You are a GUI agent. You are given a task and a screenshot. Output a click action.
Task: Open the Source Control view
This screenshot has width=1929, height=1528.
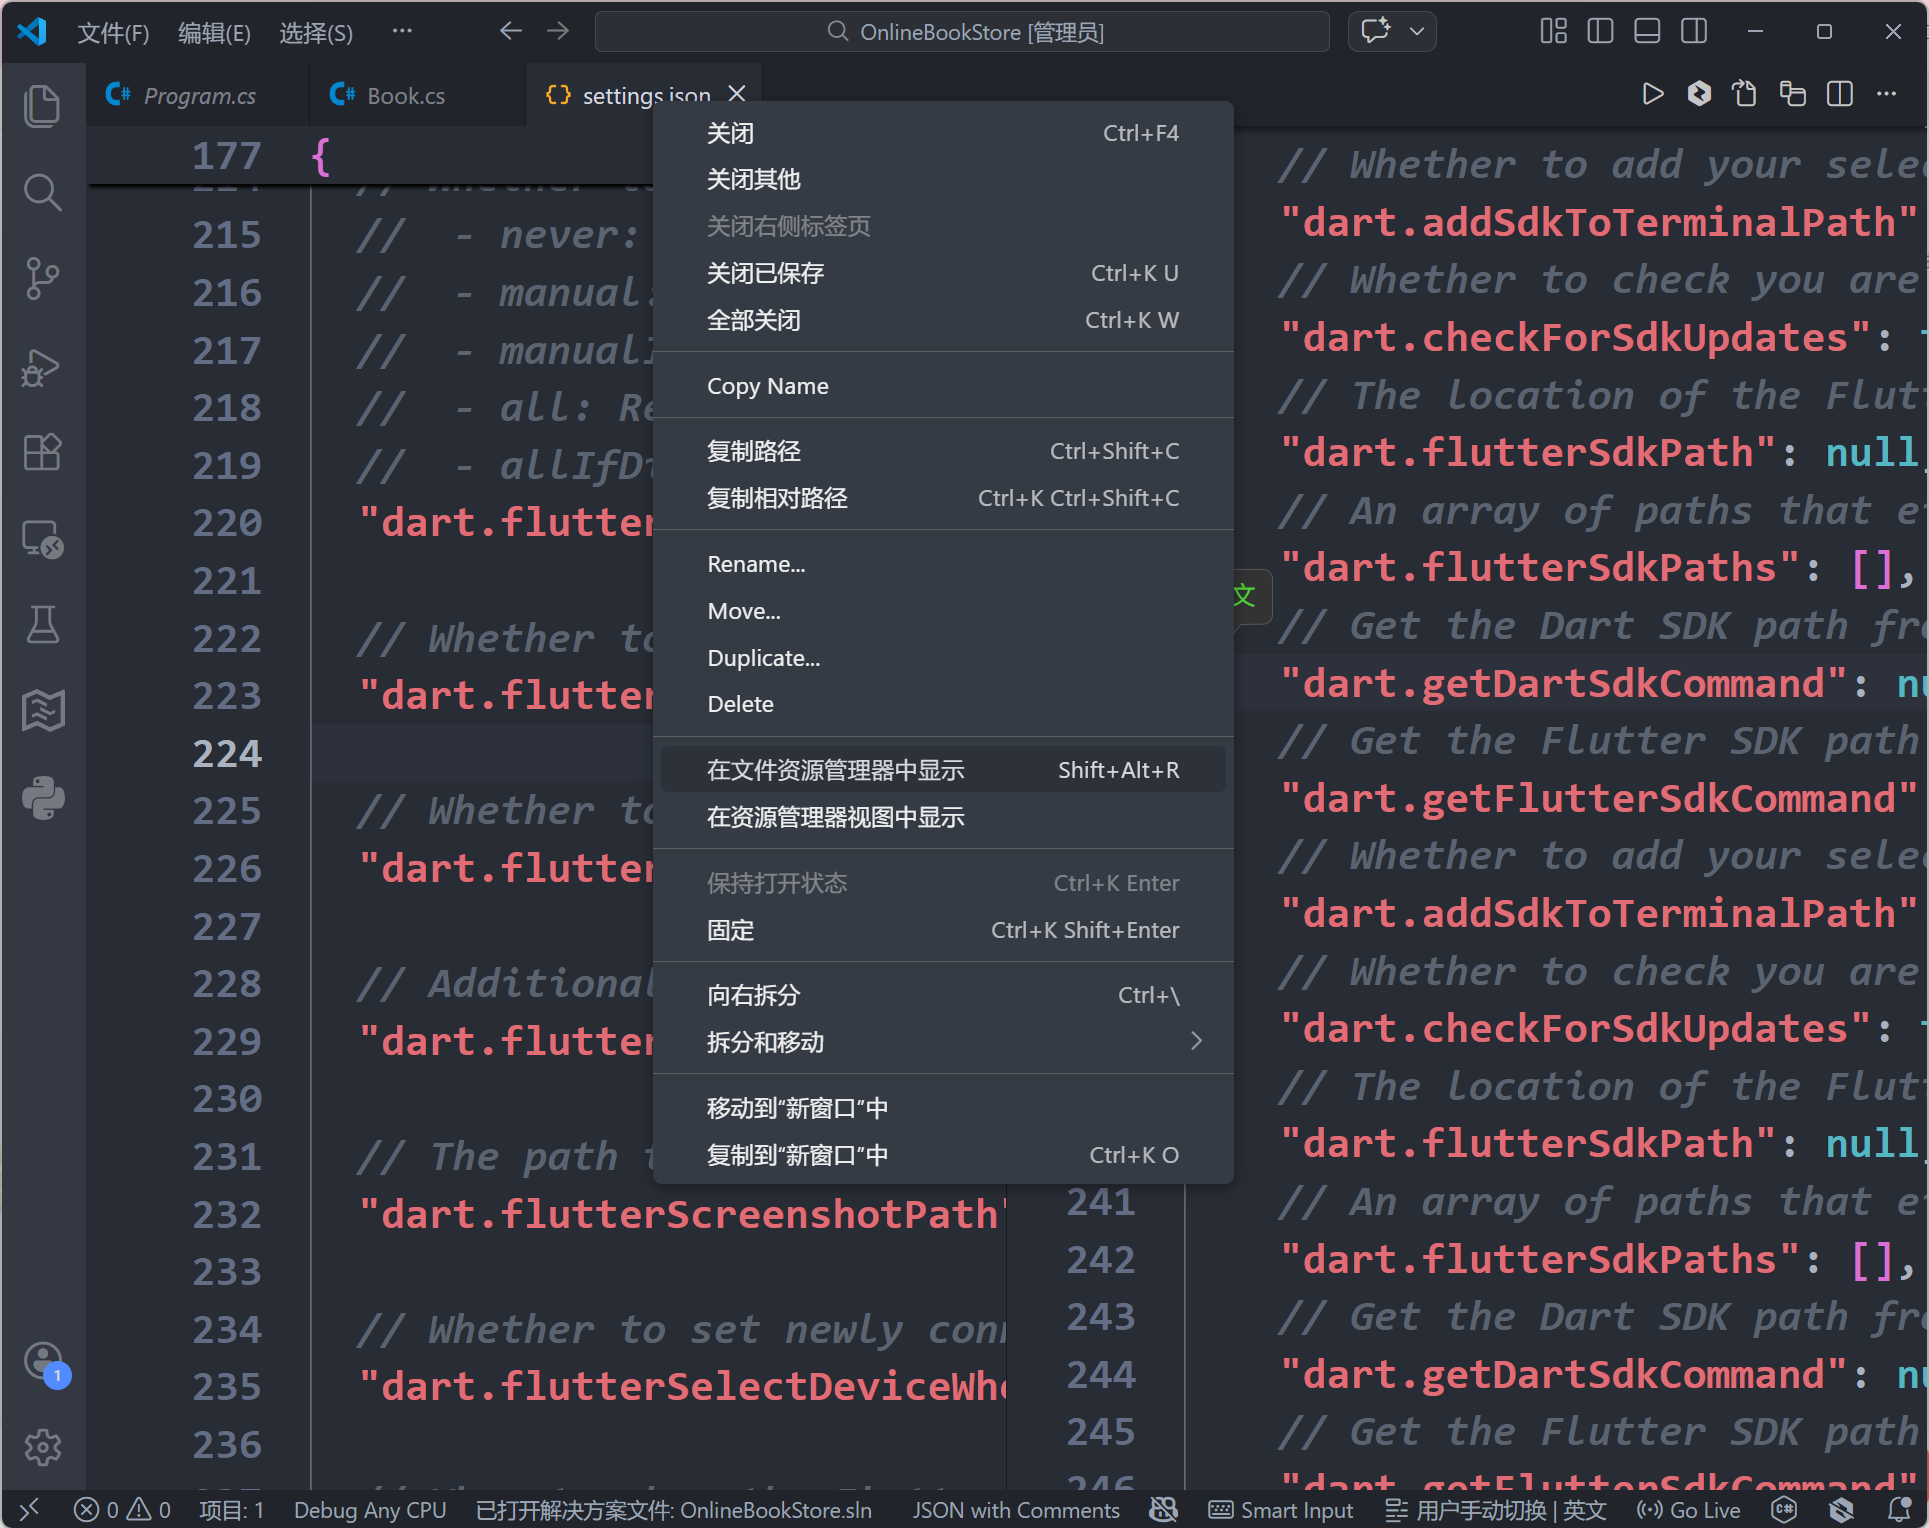pos(42,279)
